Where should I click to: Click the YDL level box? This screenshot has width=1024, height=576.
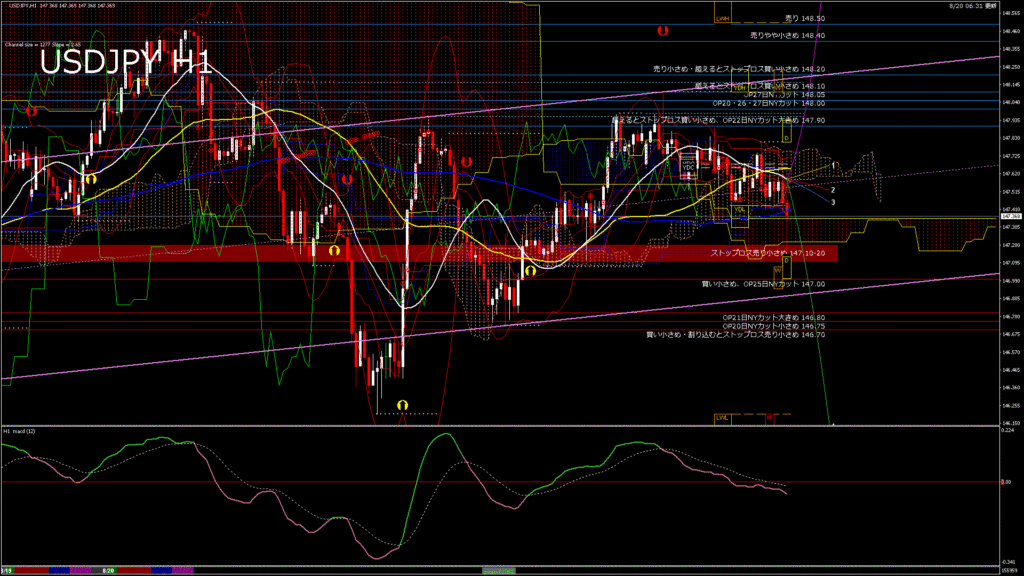click(741, 209)
